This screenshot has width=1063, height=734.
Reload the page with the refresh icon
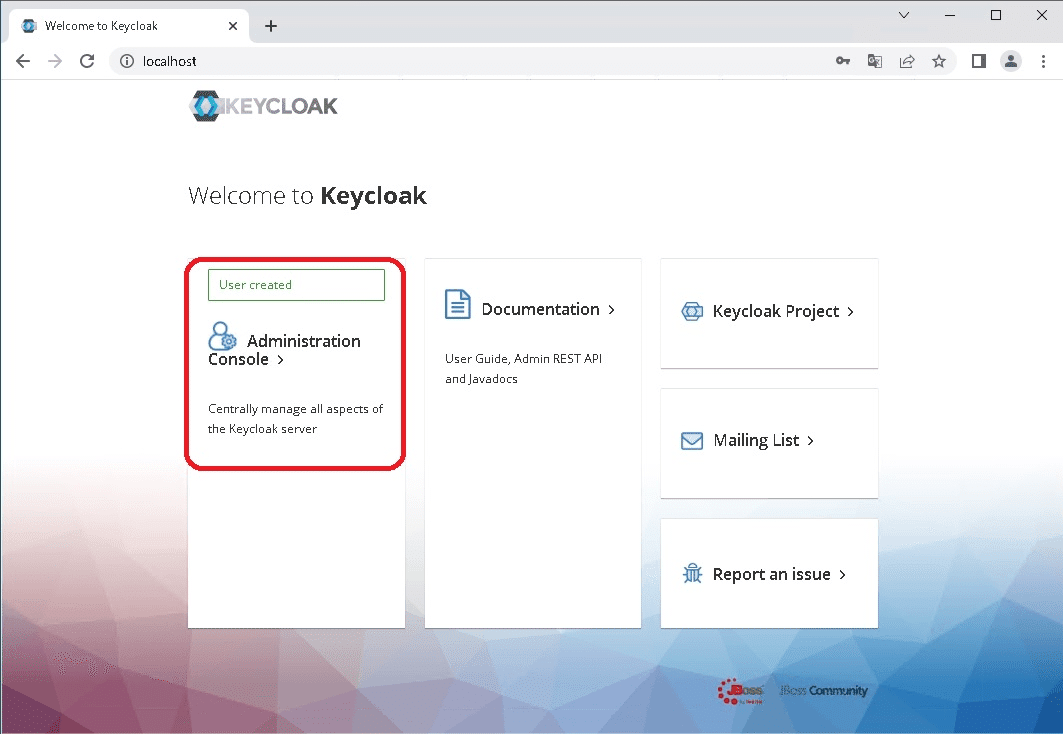coord(87,61)
